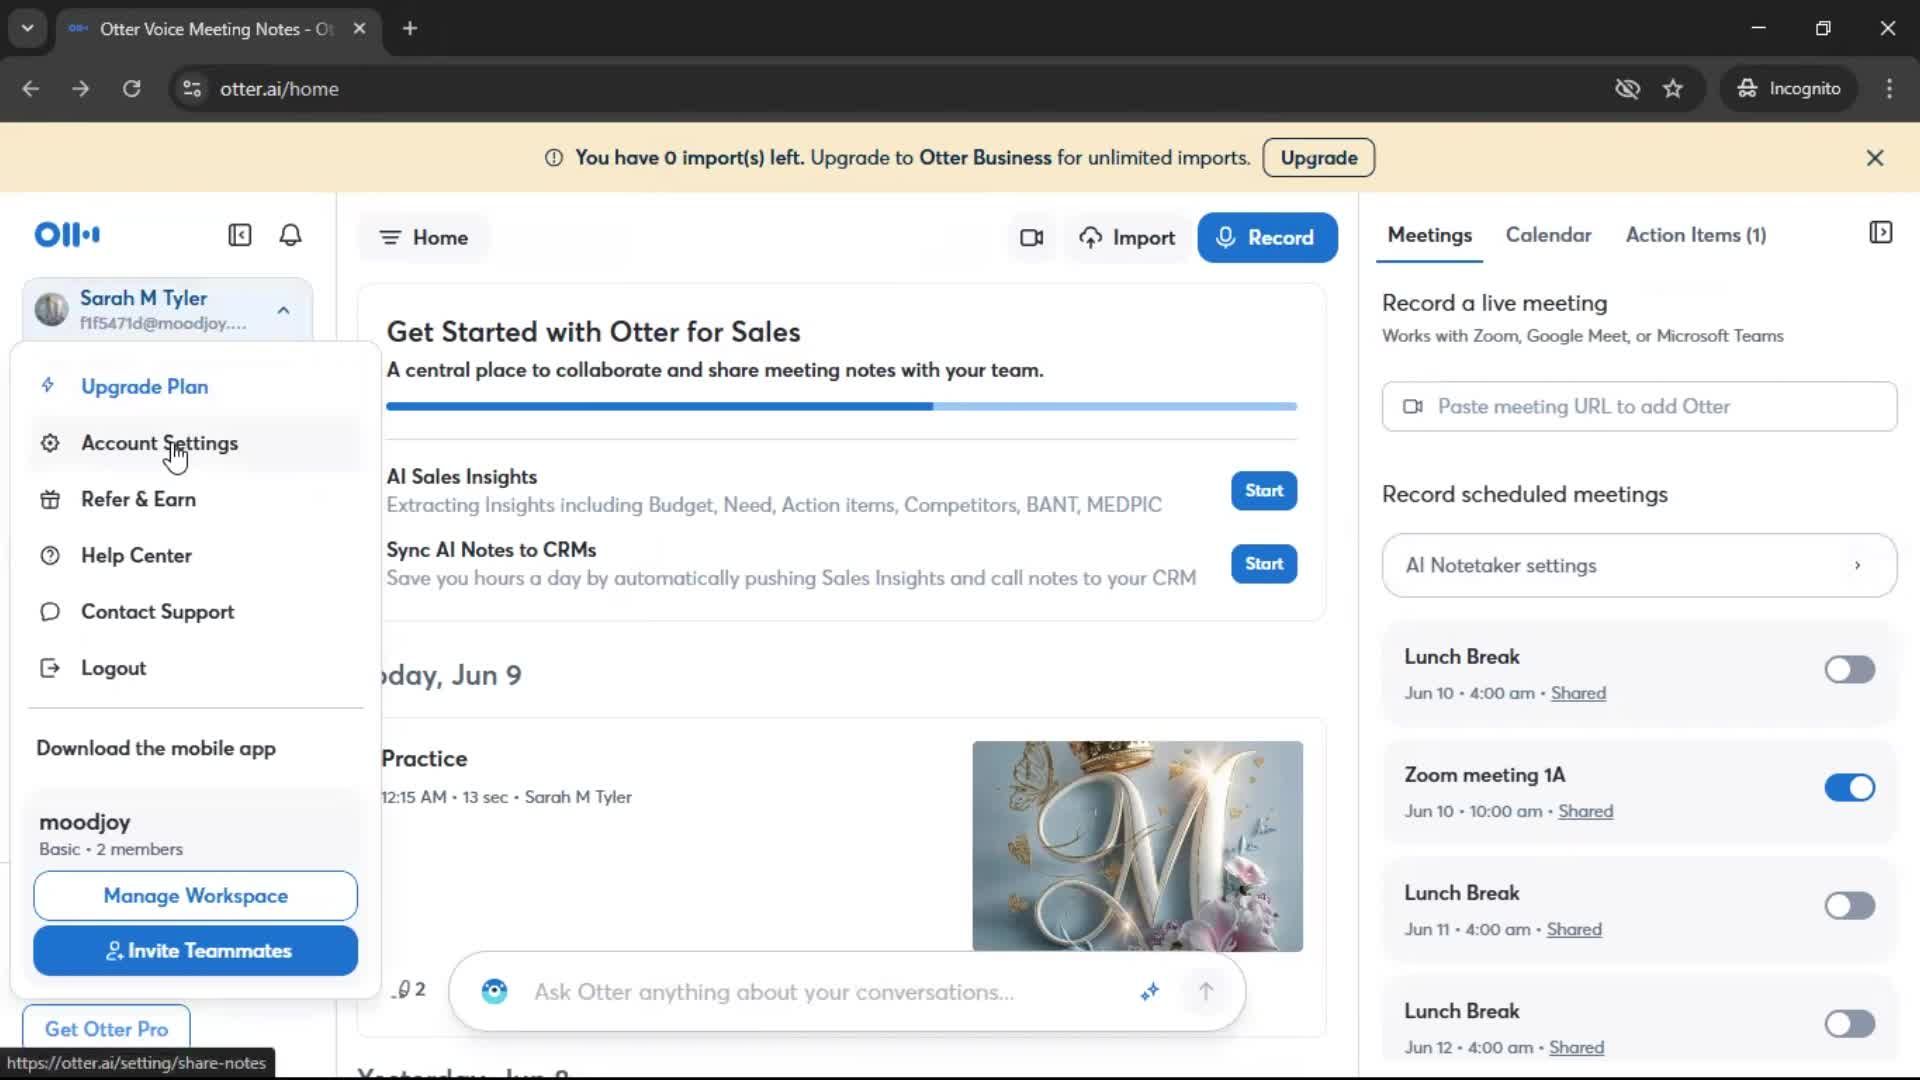This screenshot has width=1920, height=1080.
Task: Click the info icon in the banner
Action: tap(553, 158)
